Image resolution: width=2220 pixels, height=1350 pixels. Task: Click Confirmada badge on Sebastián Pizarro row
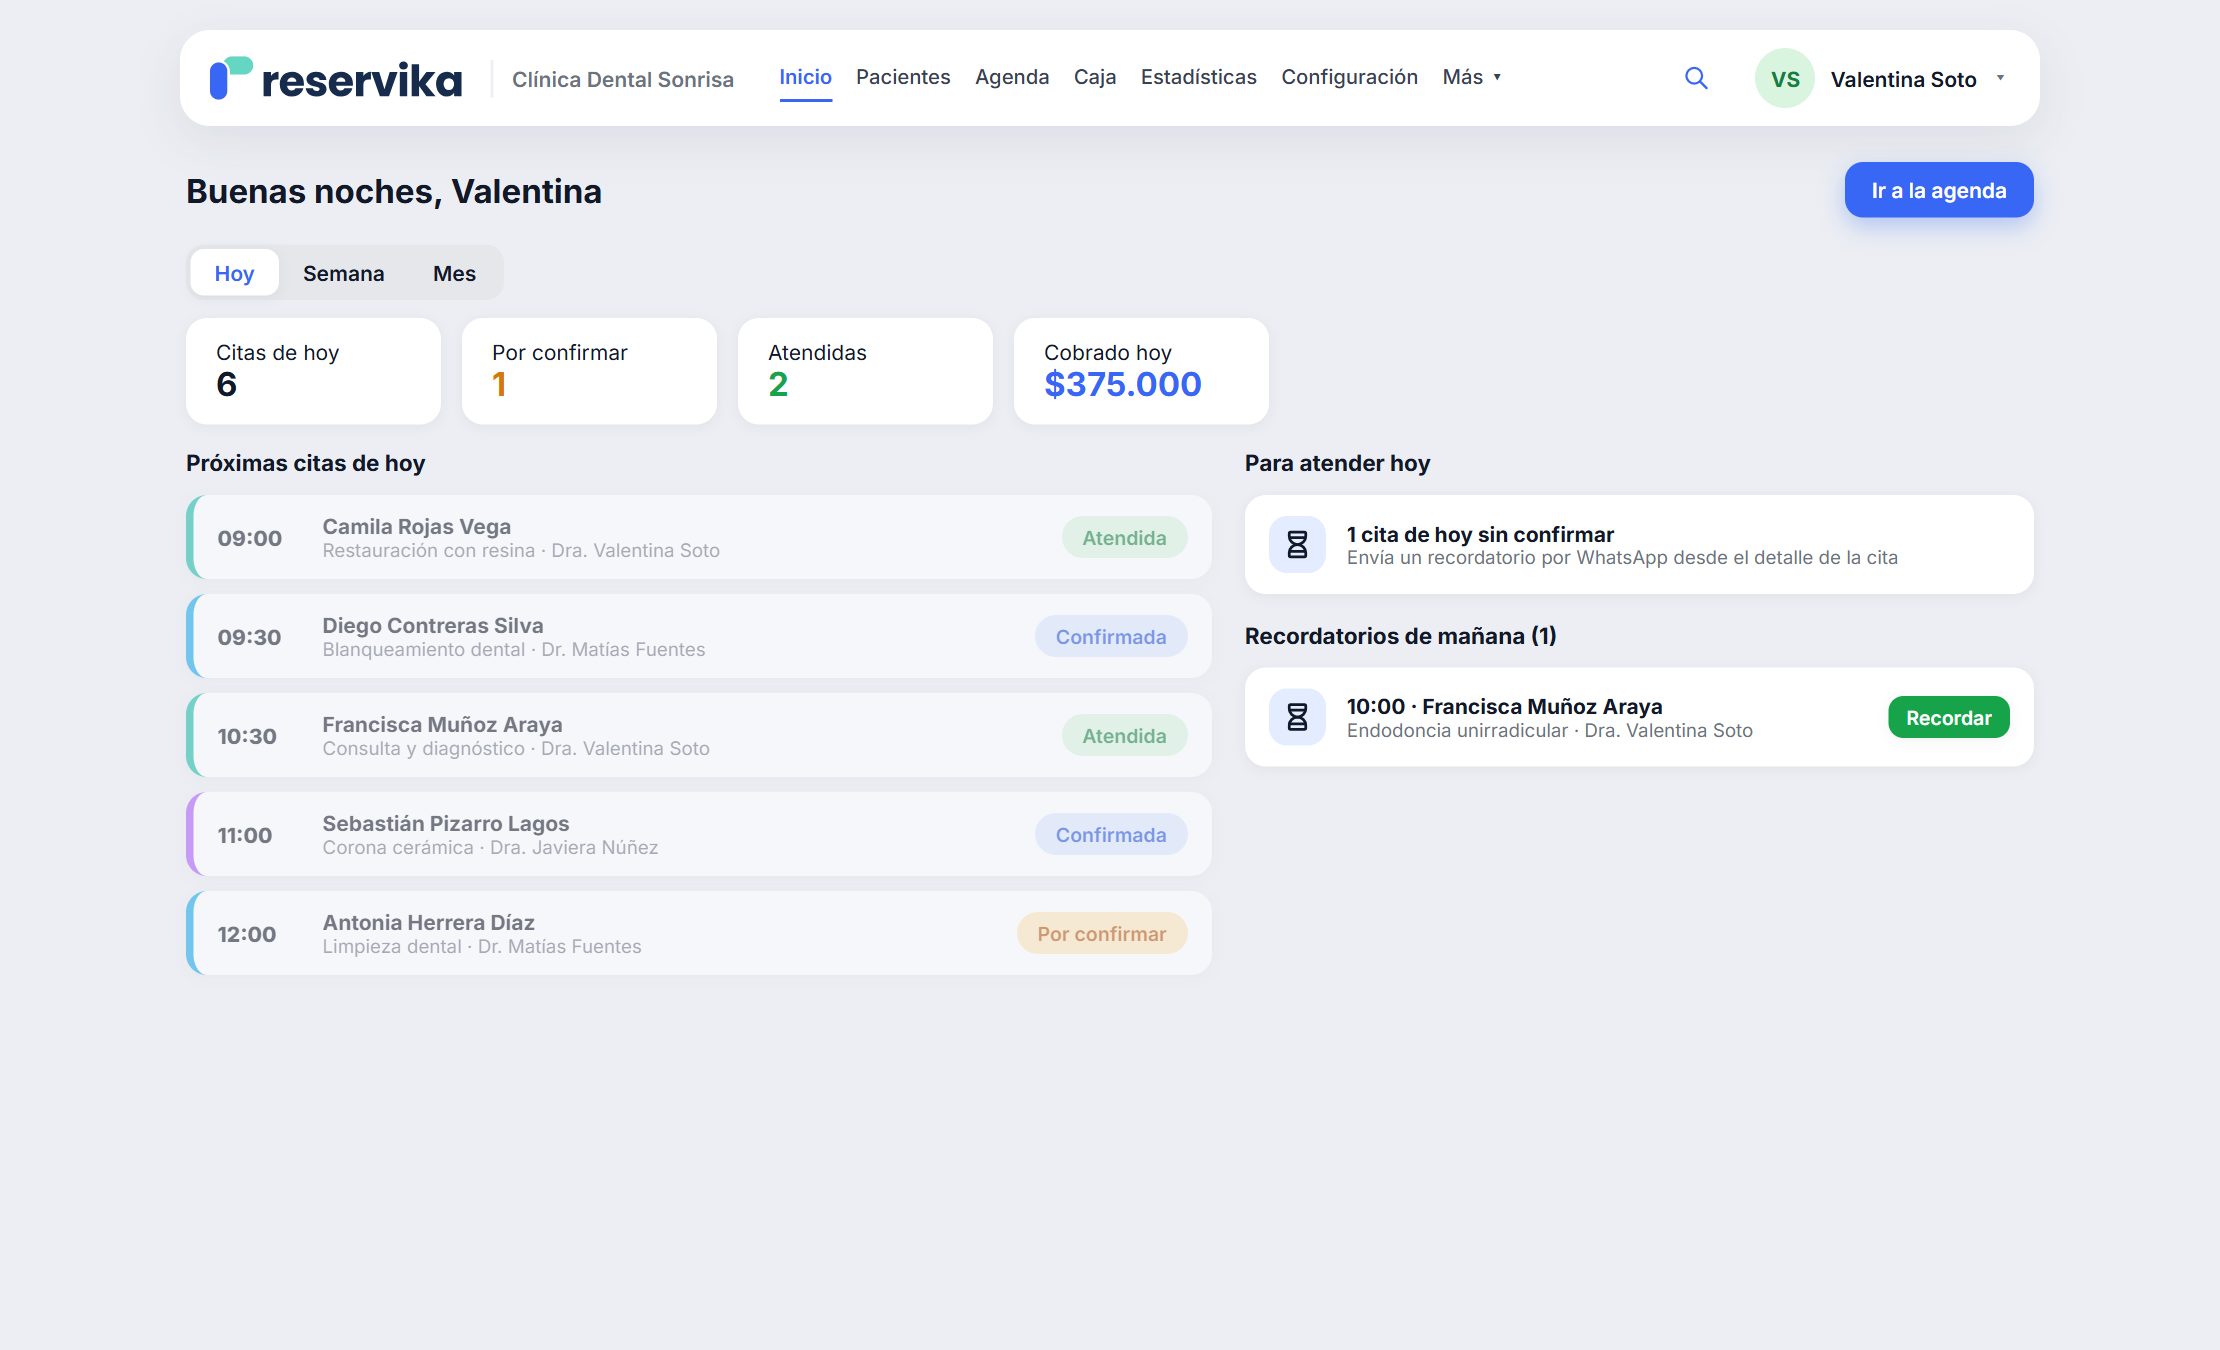[1111, 835]
